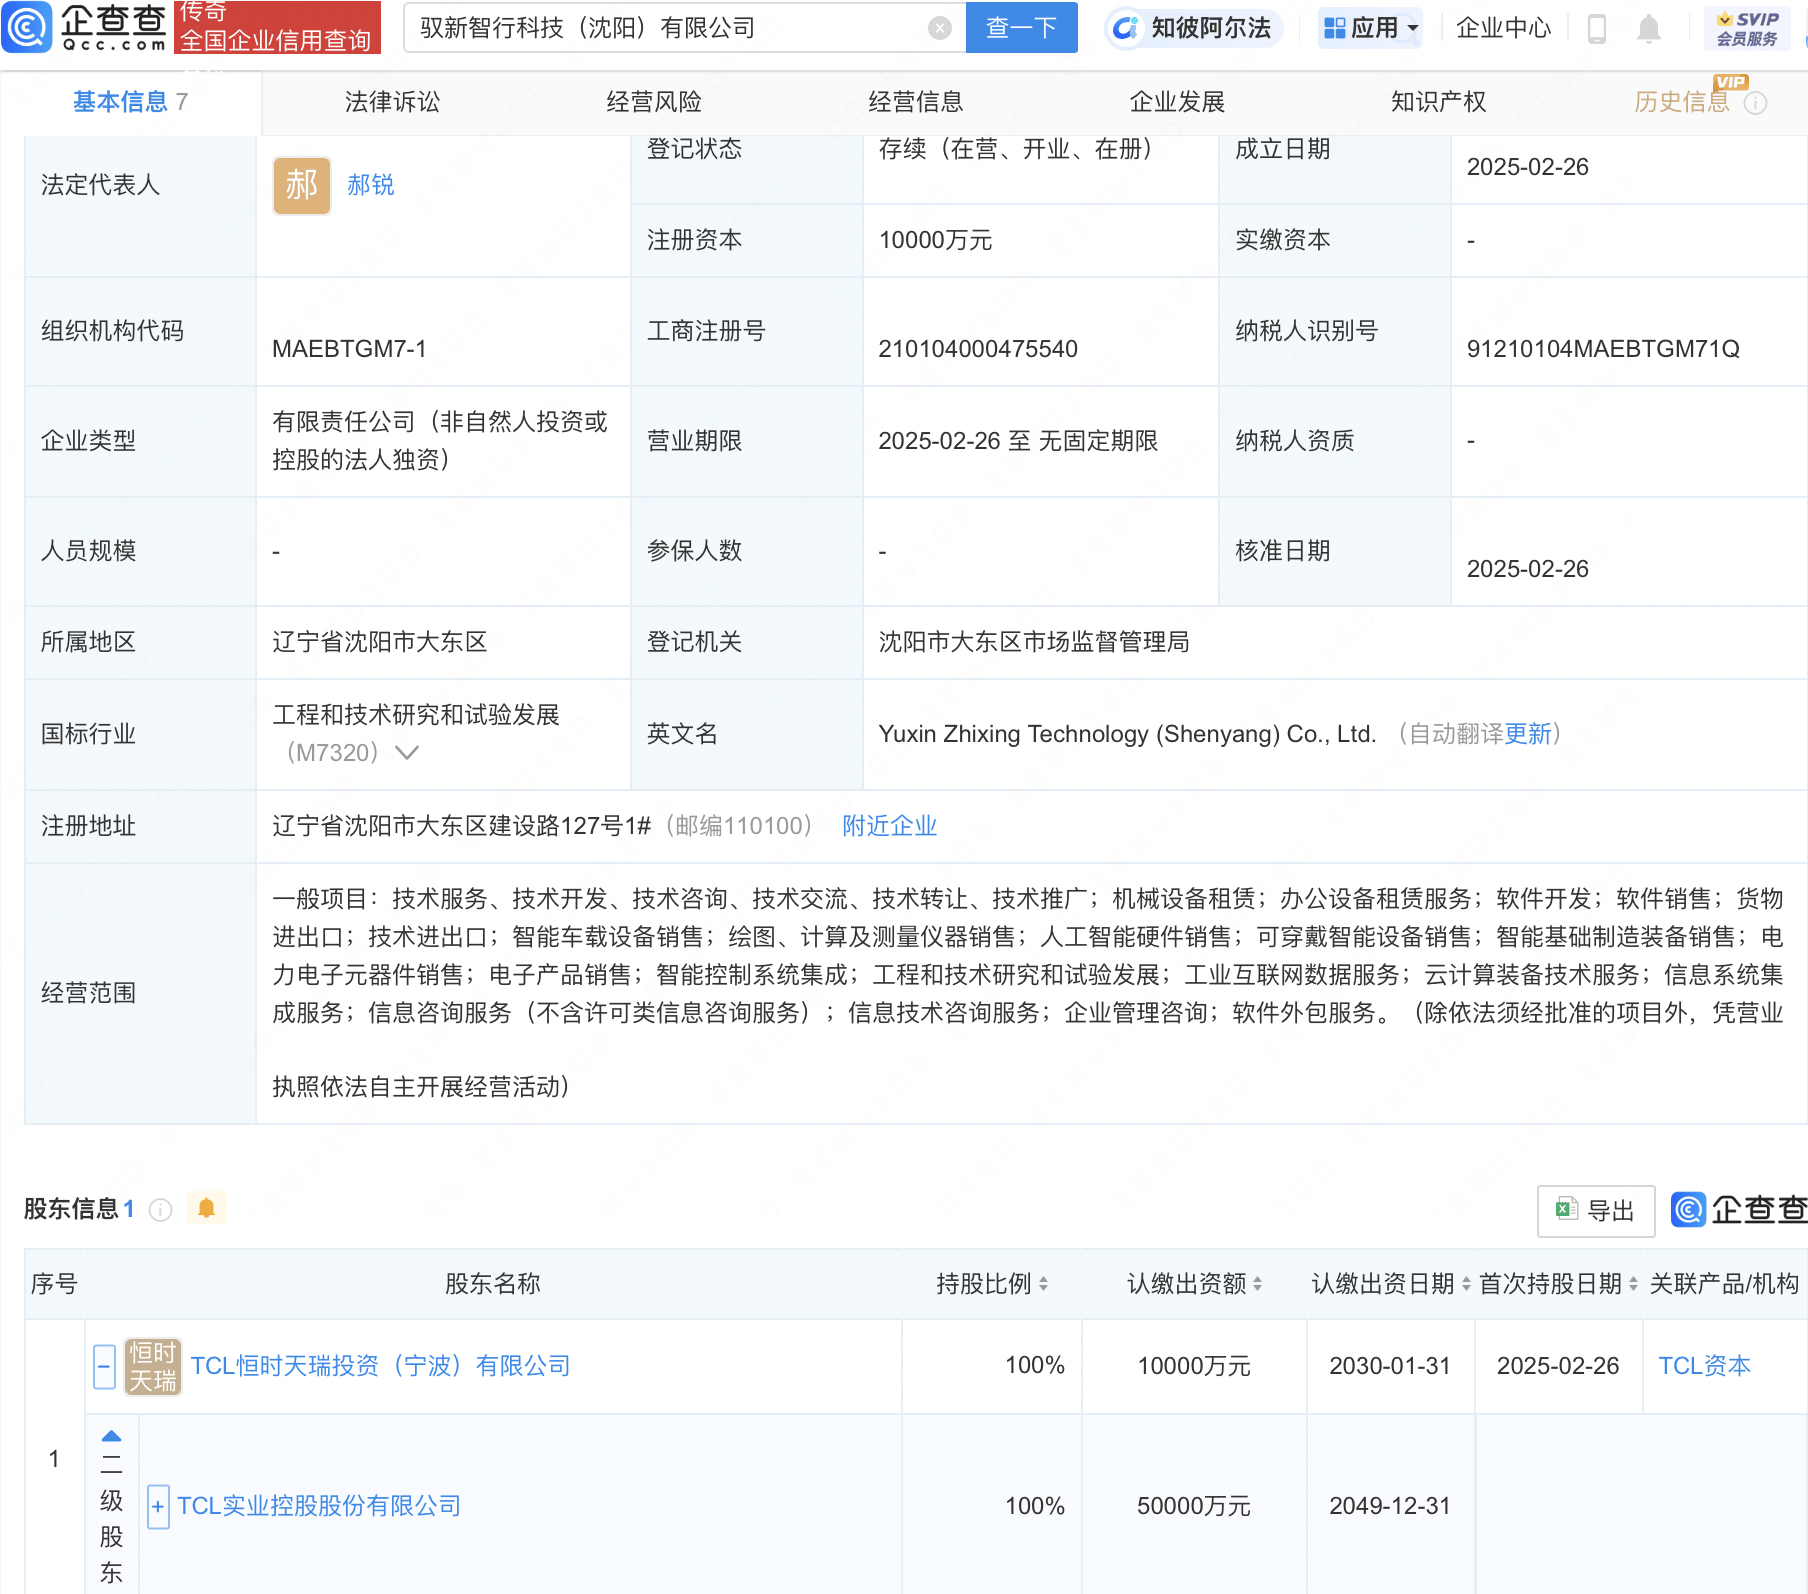Click registered capital 10000万元 value

pyautogui.click(x=935, y=240)
